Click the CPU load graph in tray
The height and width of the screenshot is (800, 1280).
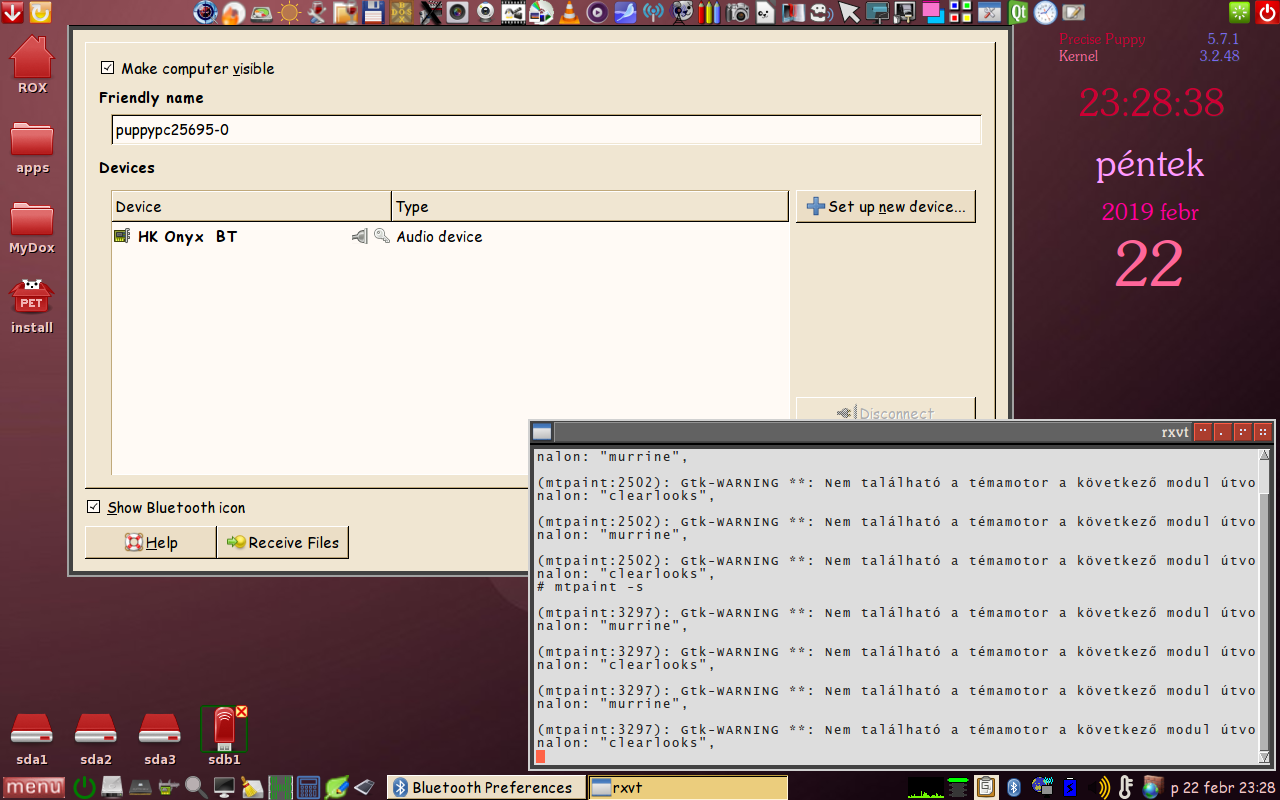(x=926, y=788)
